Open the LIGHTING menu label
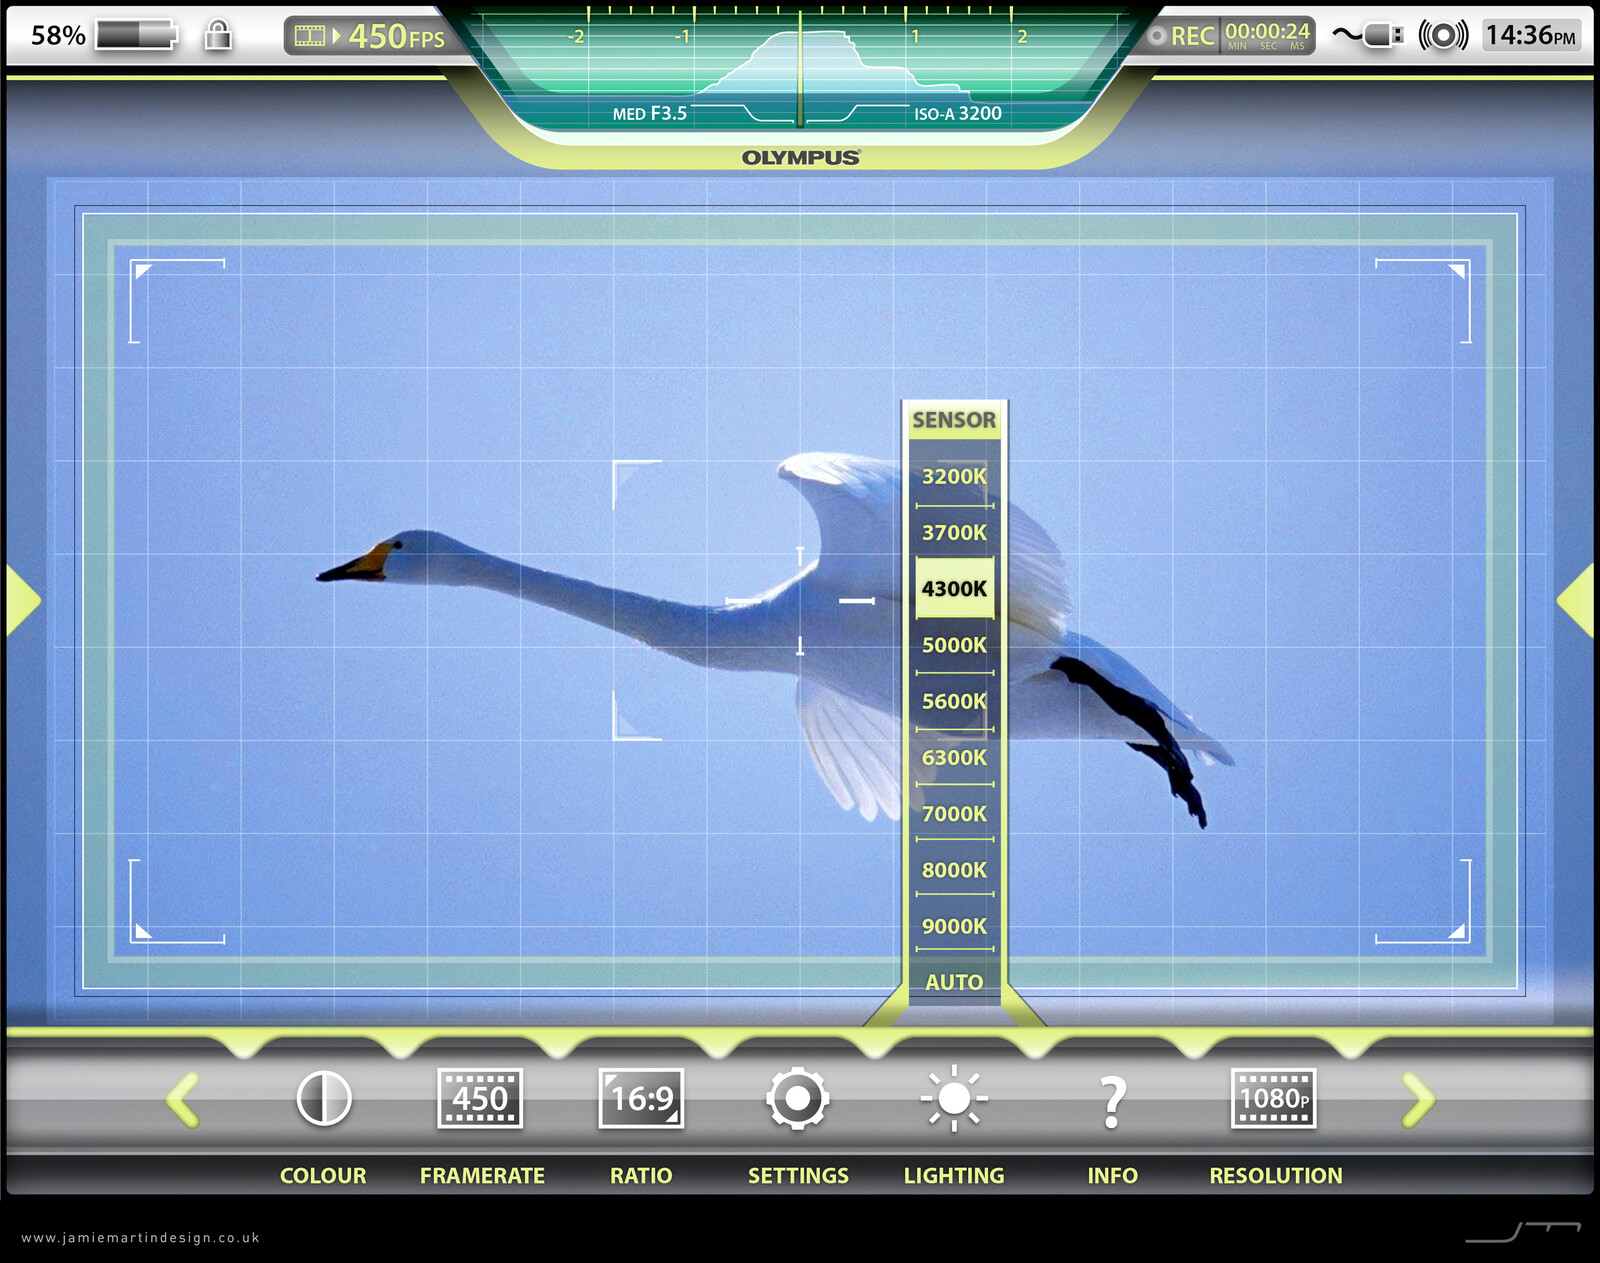This screenshot has width=1600, height=1263. pos(954,1176)
